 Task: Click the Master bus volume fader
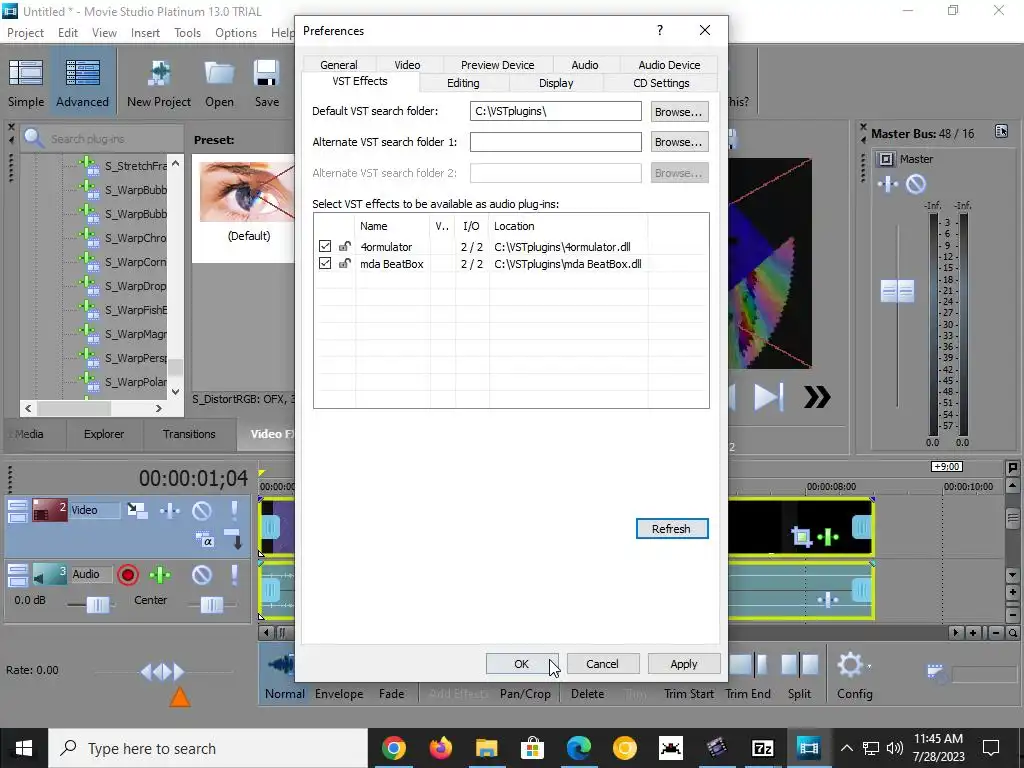[x=897, y=291]
